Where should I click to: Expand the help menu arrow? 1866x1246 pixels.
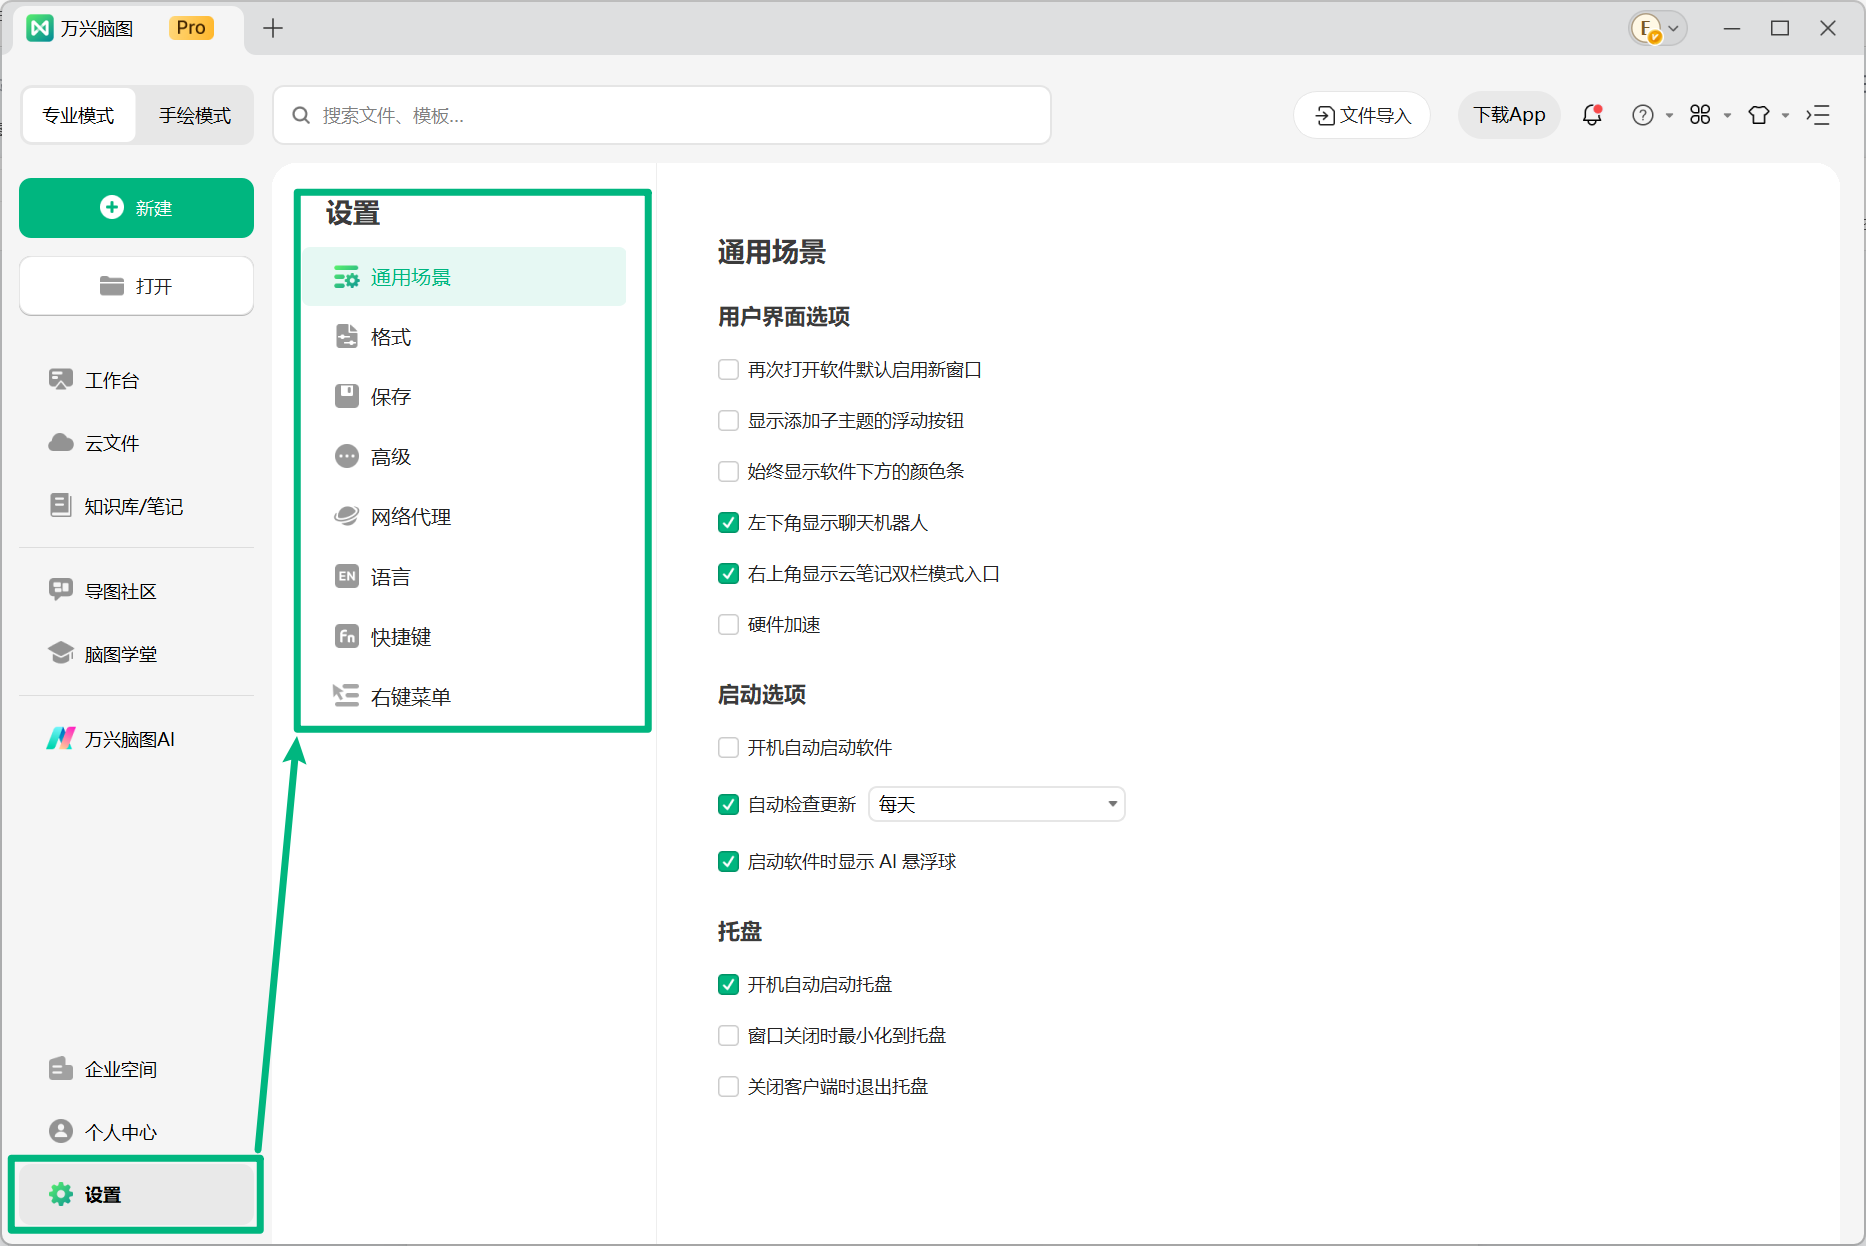point(1669,116)
